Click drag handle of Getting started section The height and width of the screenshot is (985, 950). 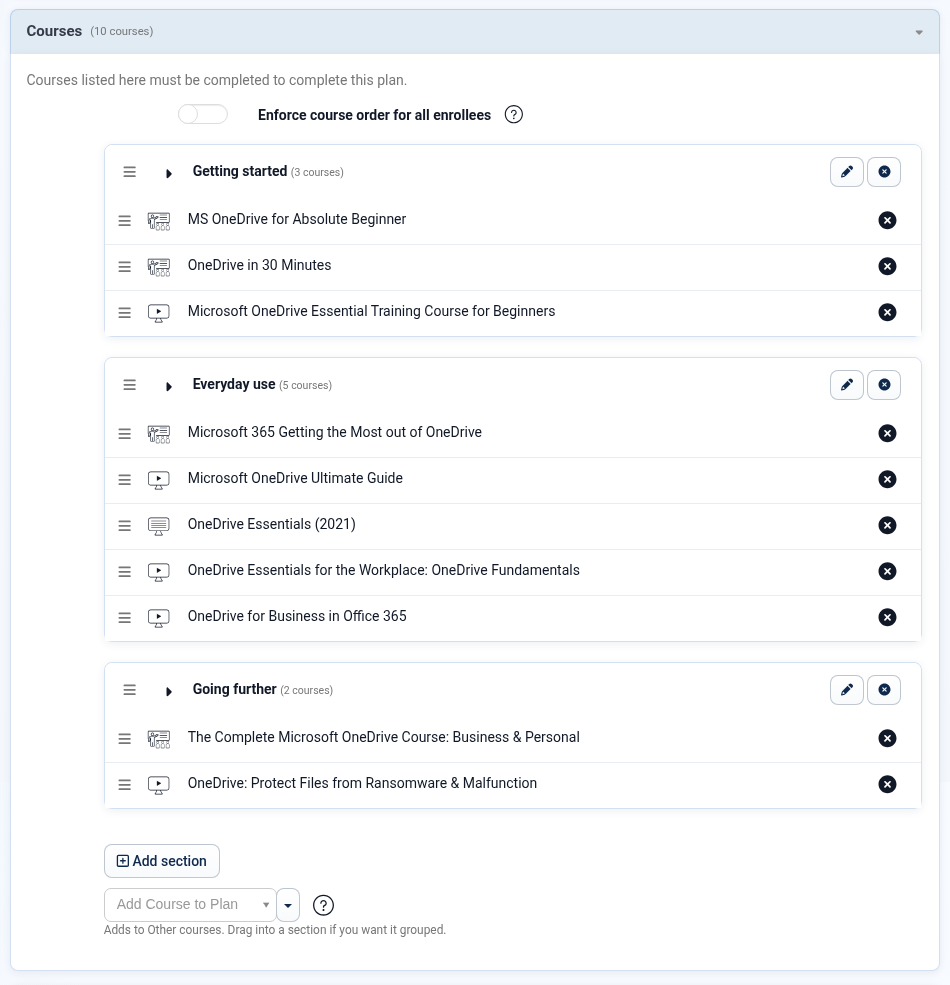129,172
